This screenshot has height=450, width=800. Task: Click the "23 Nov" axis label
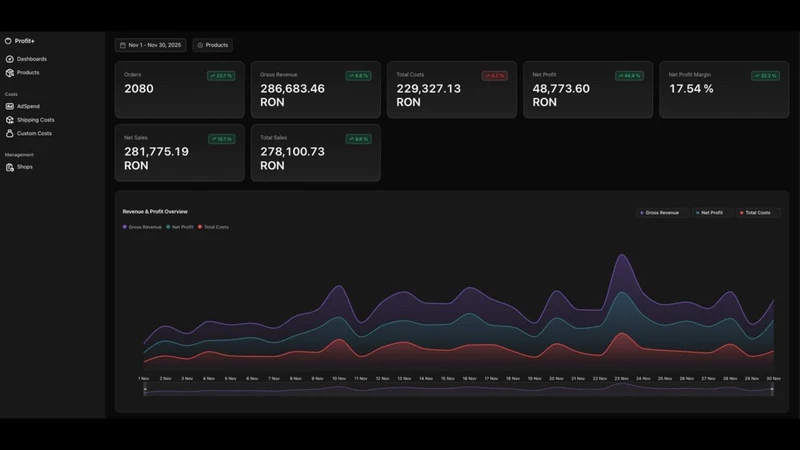tap(621, 379)
